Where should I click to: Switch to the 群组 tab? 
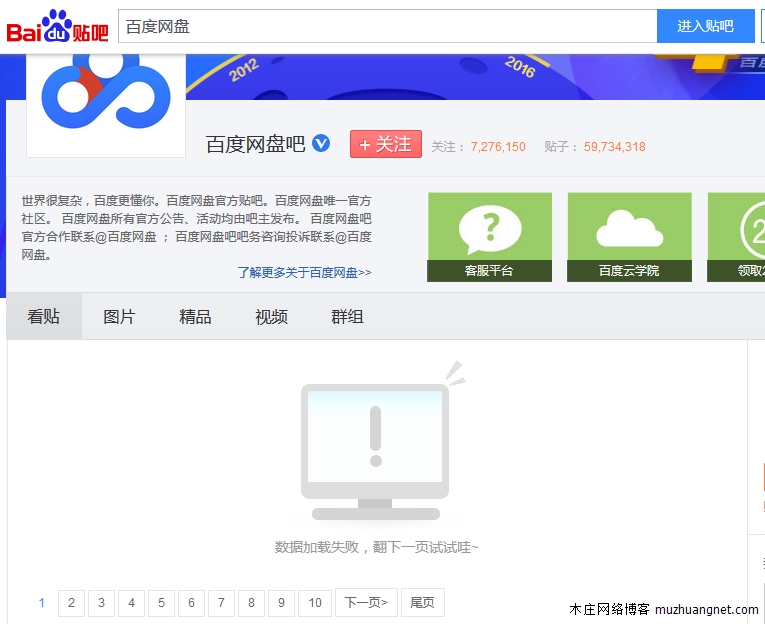coord(347,316)
